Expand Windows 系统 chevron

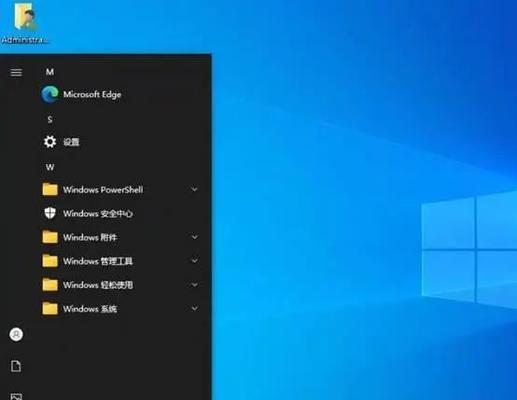pos(194,309)
